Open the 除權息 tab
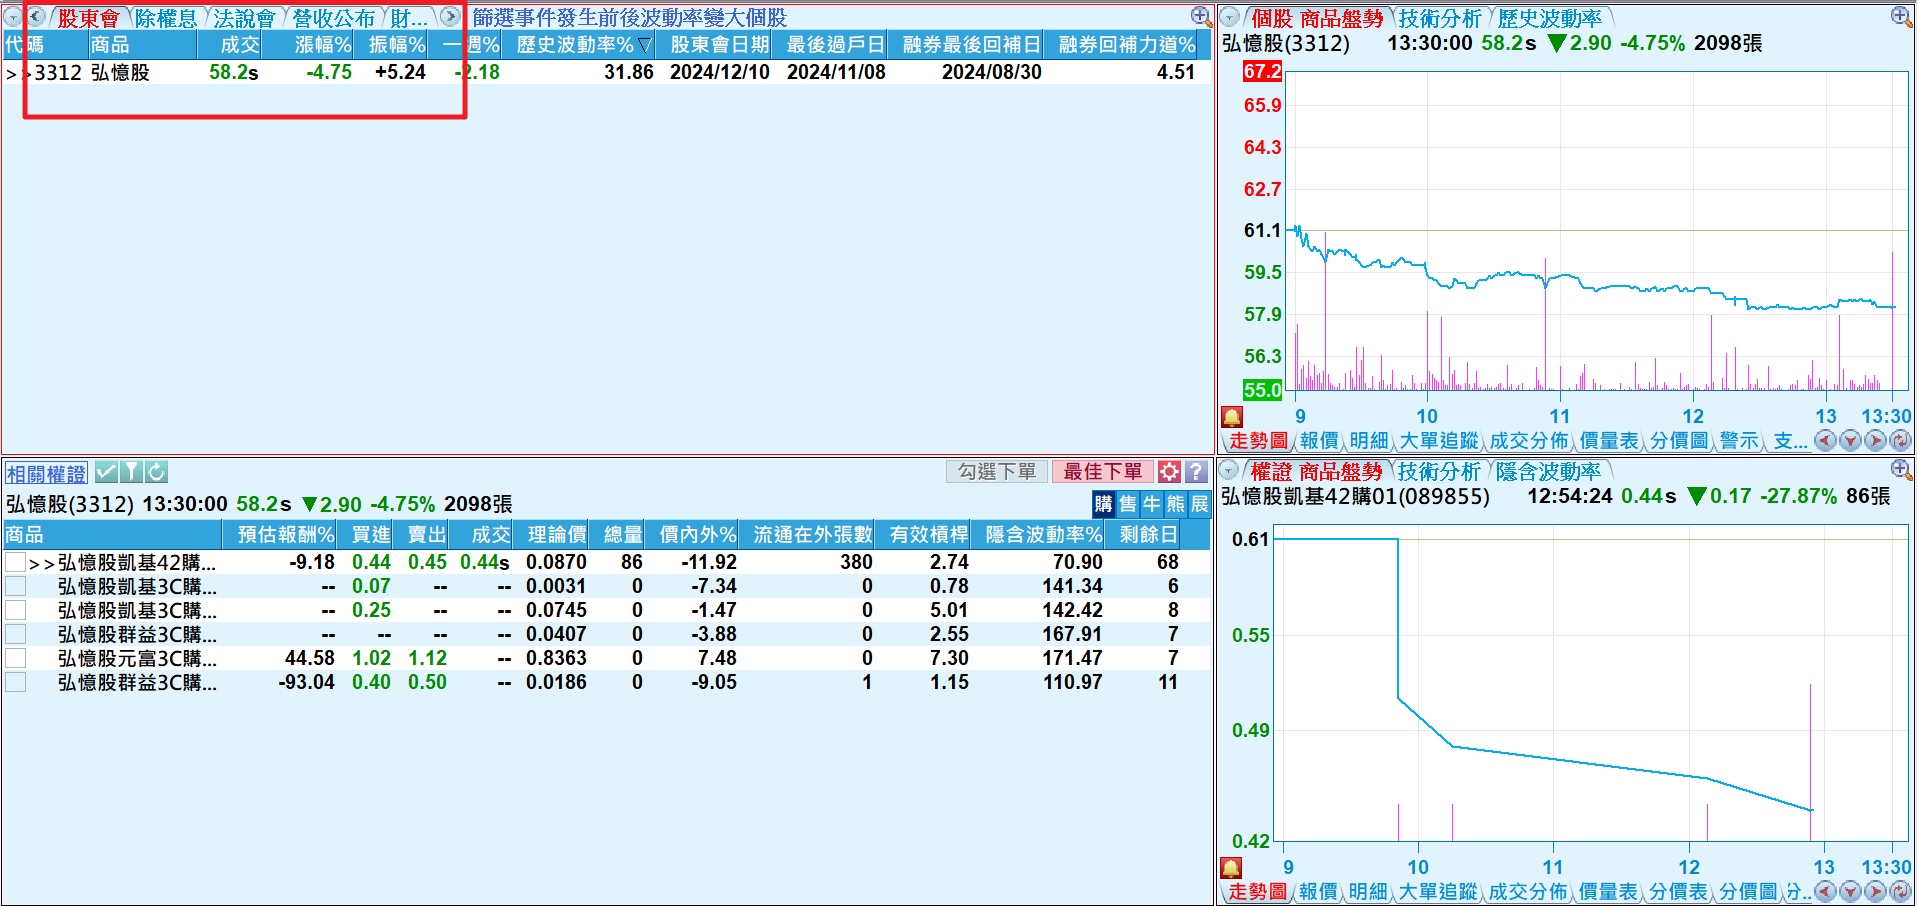 point(165,18)
